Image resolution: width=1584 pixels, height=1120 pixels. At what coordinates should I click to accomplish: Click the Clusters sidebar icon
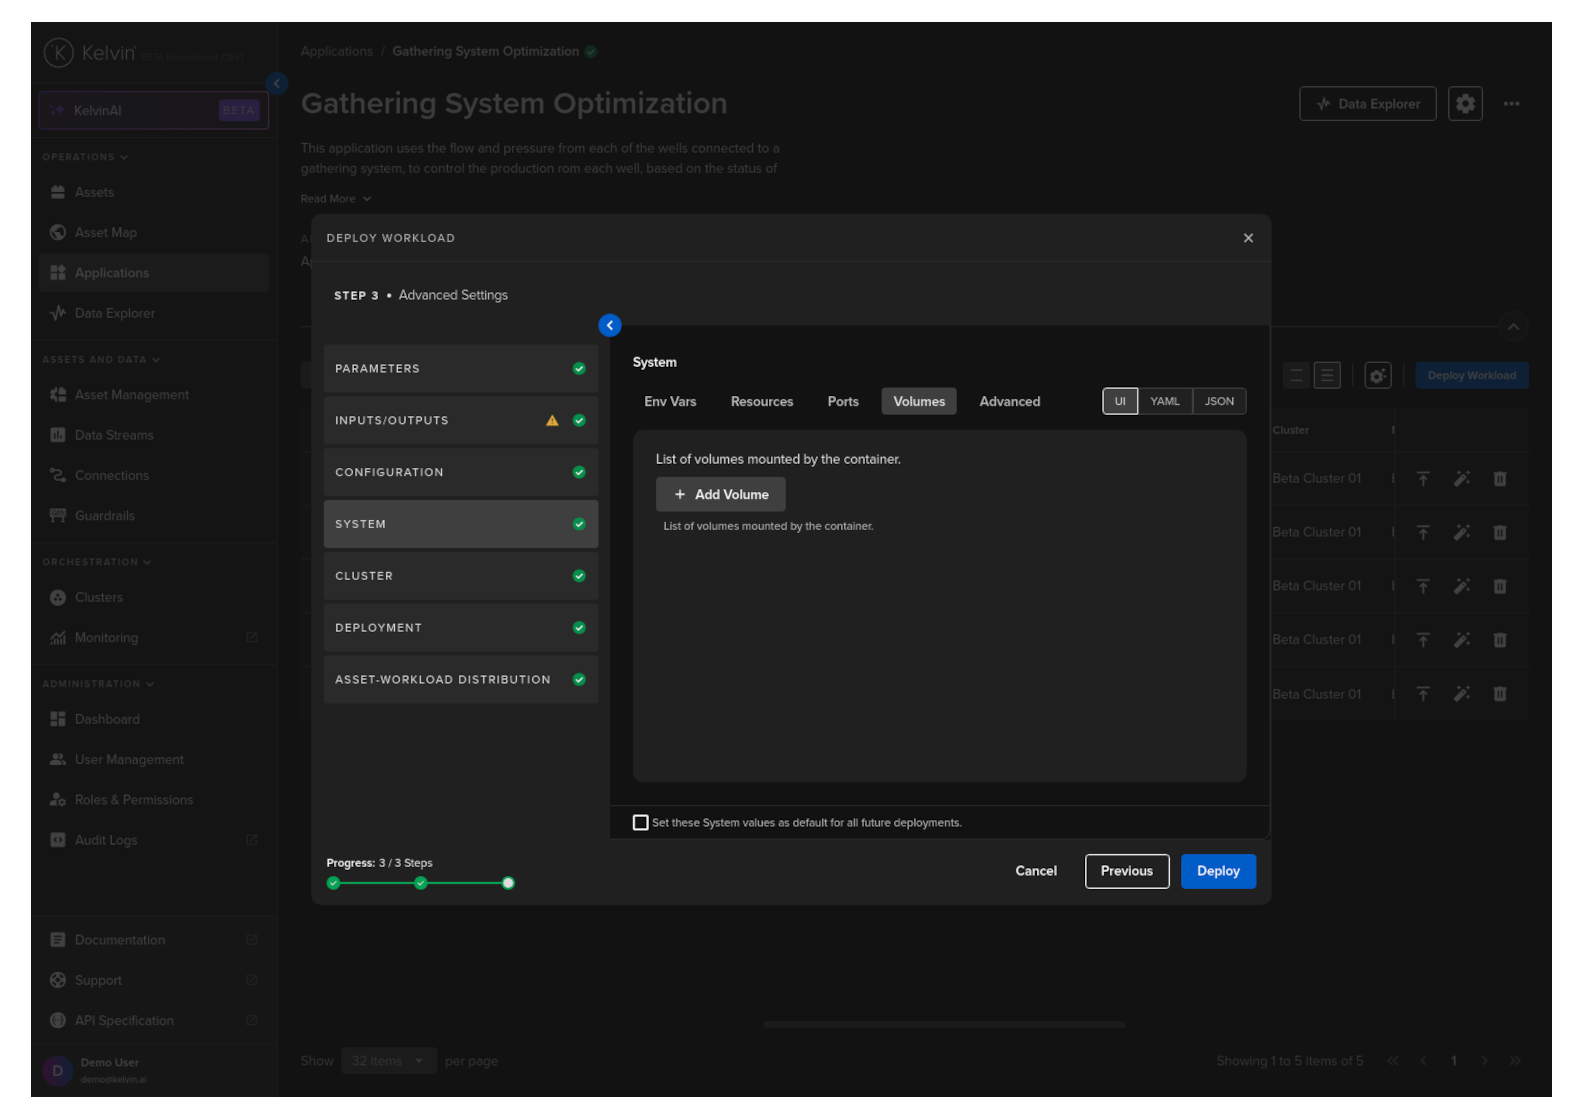click(58, 598)
